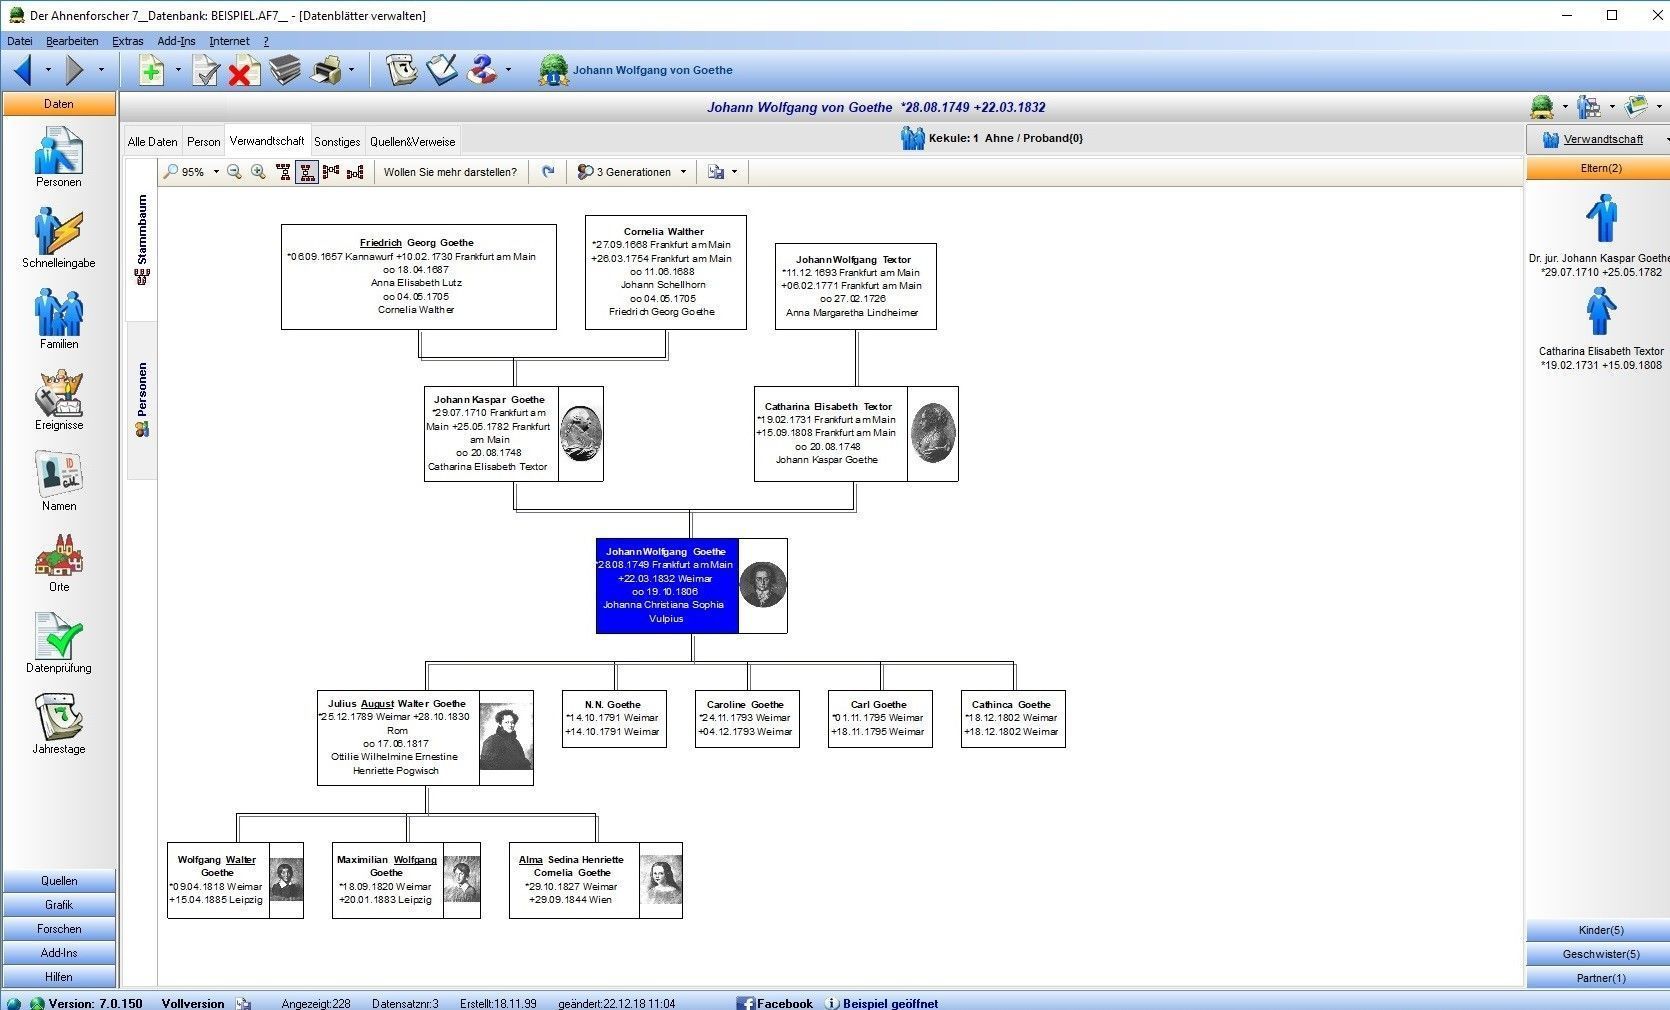
Task: Switch to the horizontal tree layout button
Action: [331, 172]
